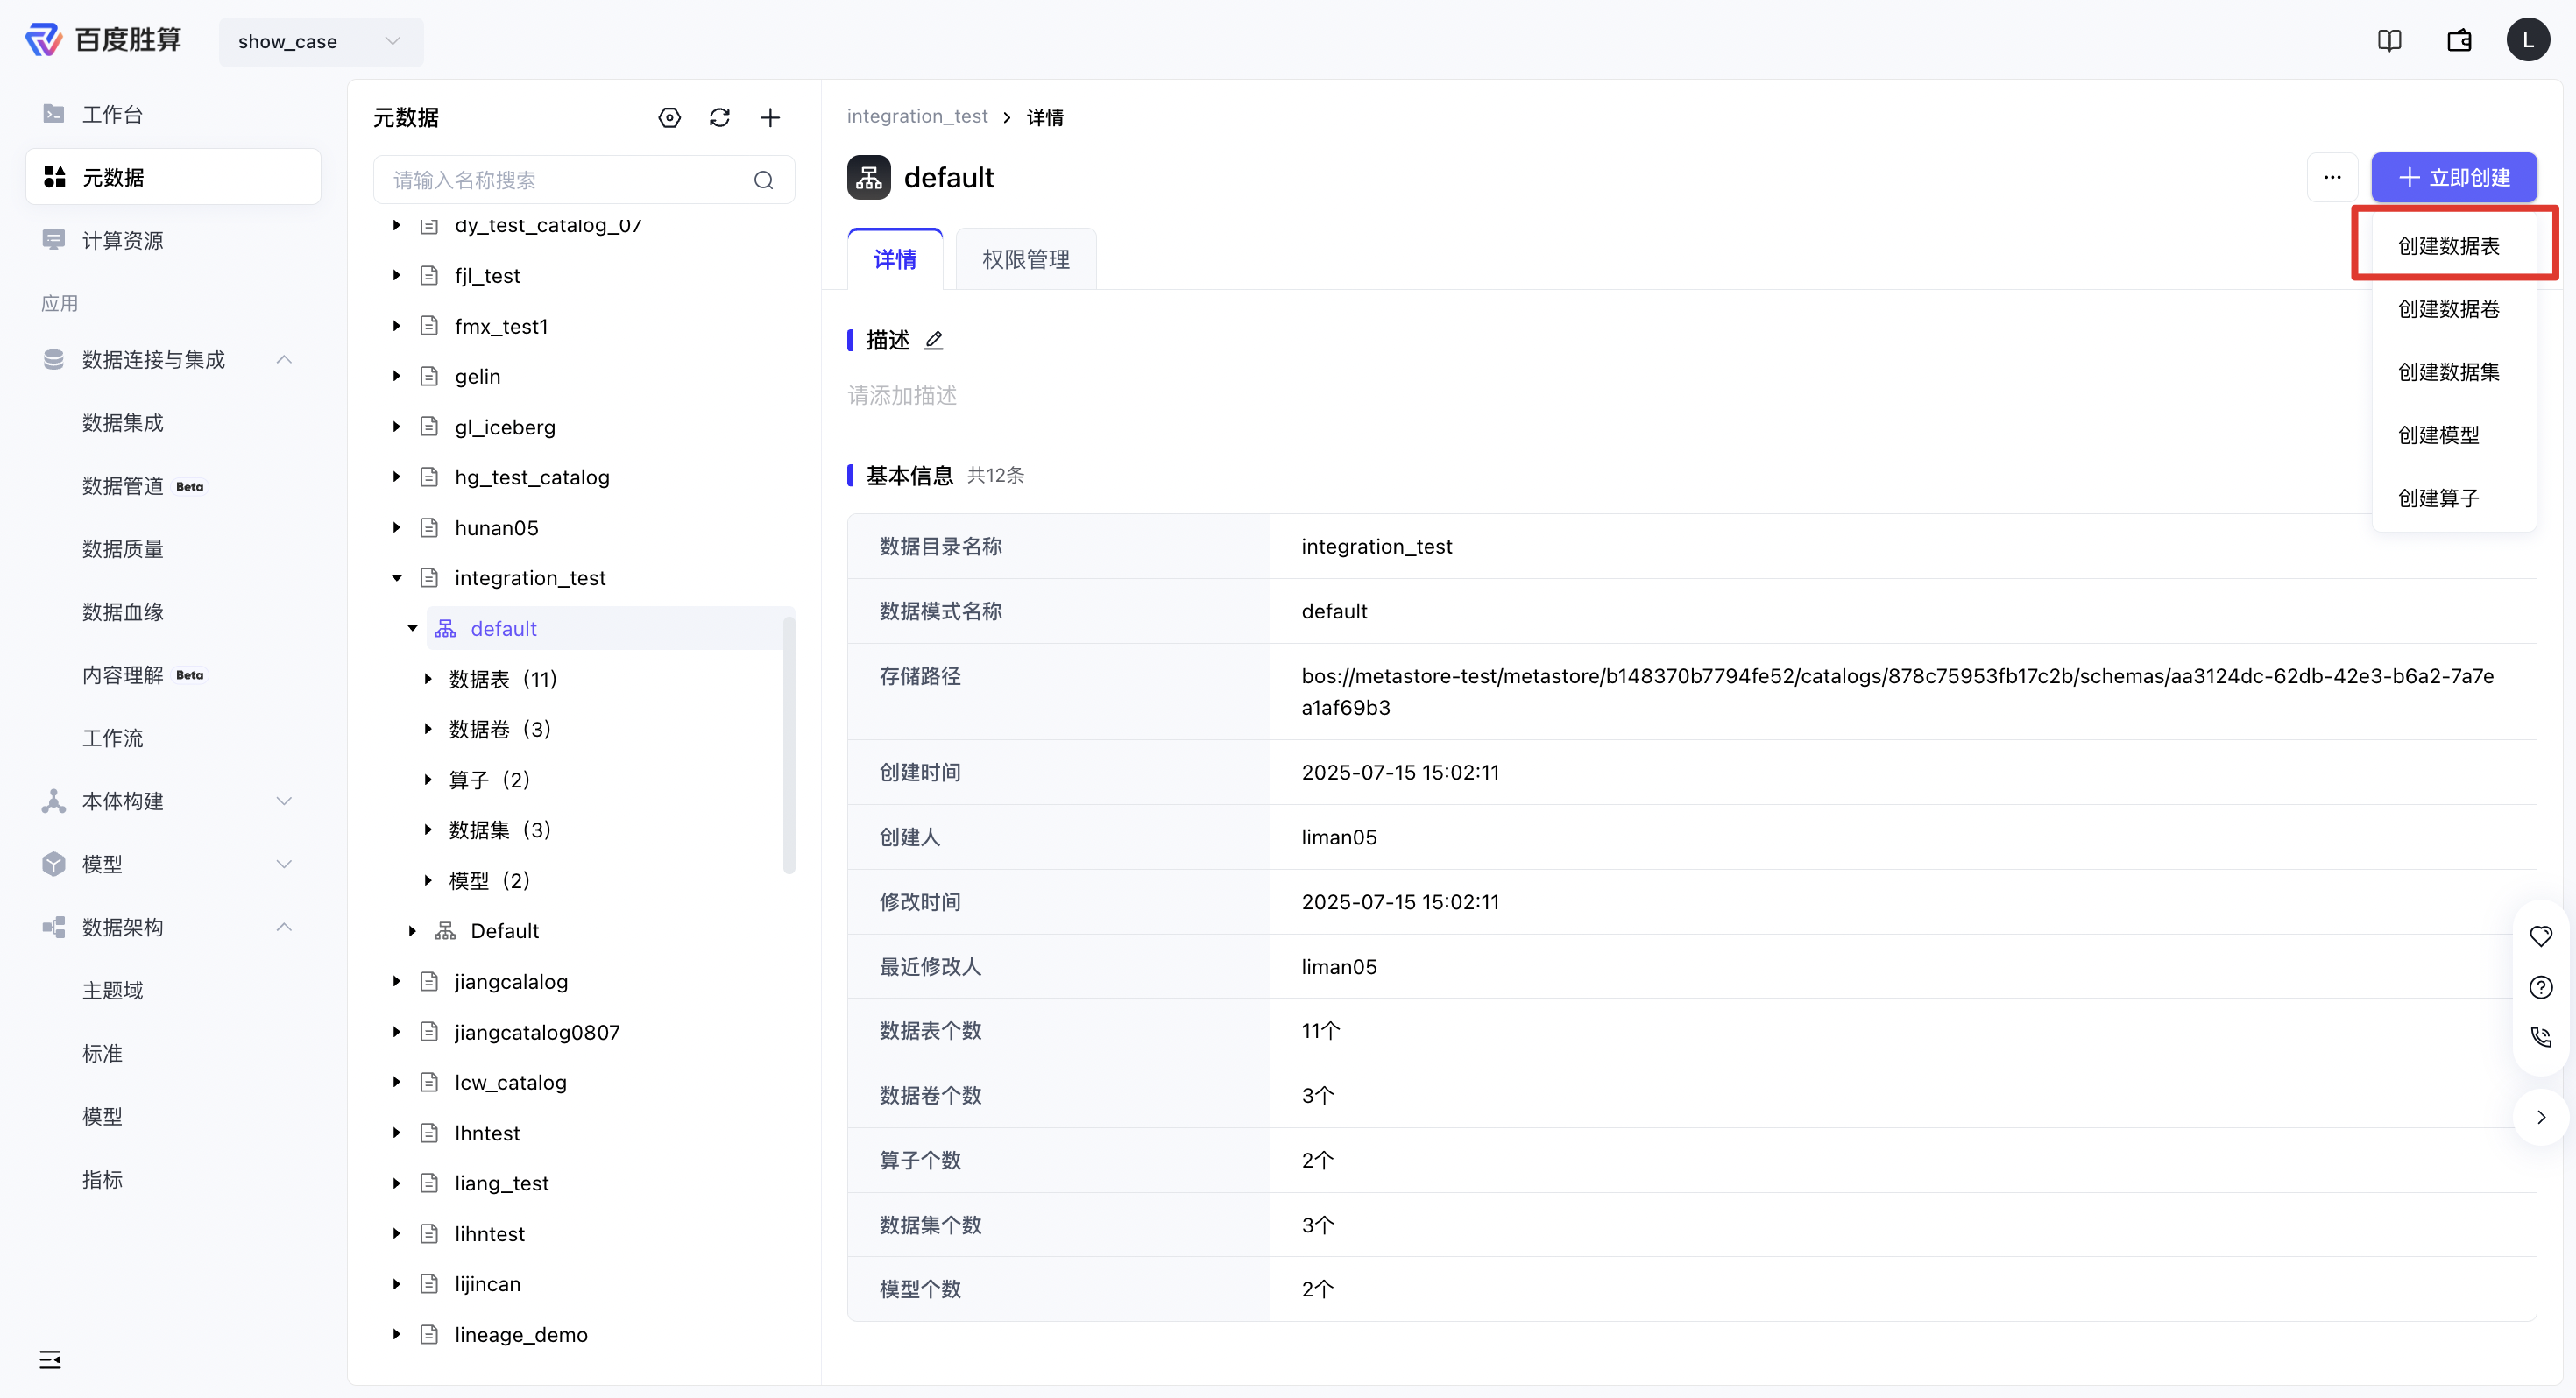Open 数据管道 Beta in sidebar
The height and width of the screenshot is (1398, 2576).
click(143, 486)
